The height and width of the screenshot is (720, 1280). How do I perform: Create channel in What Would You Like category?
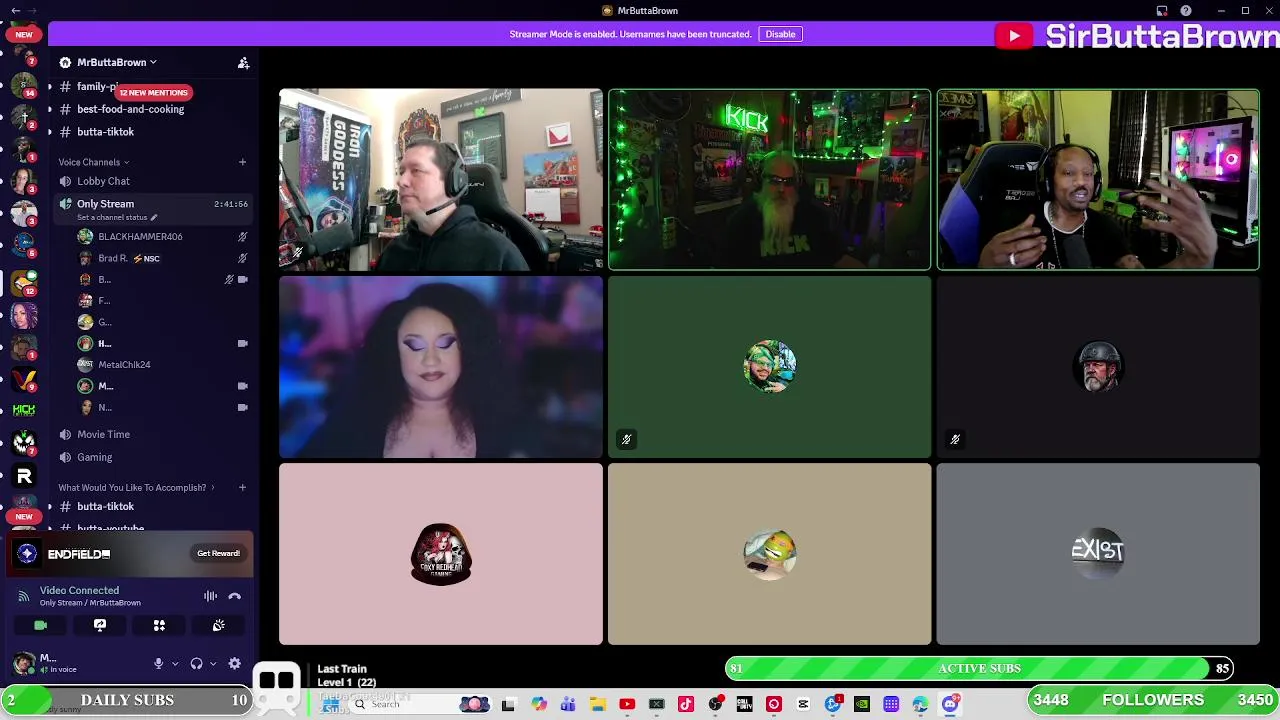(x=242, y=487)
